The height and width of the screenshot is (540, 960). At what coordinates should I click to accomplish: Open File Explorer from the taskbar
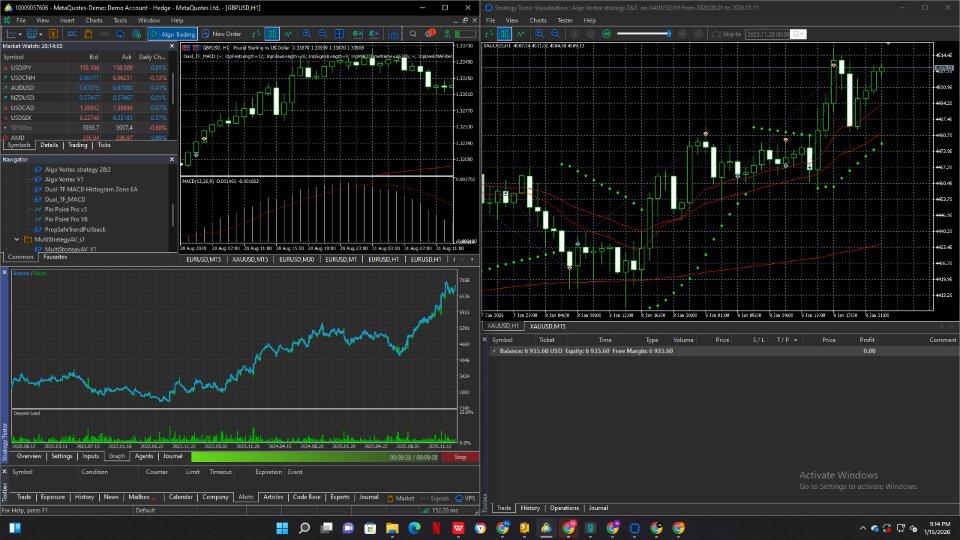pyautogui.click(x=392, y=528)
